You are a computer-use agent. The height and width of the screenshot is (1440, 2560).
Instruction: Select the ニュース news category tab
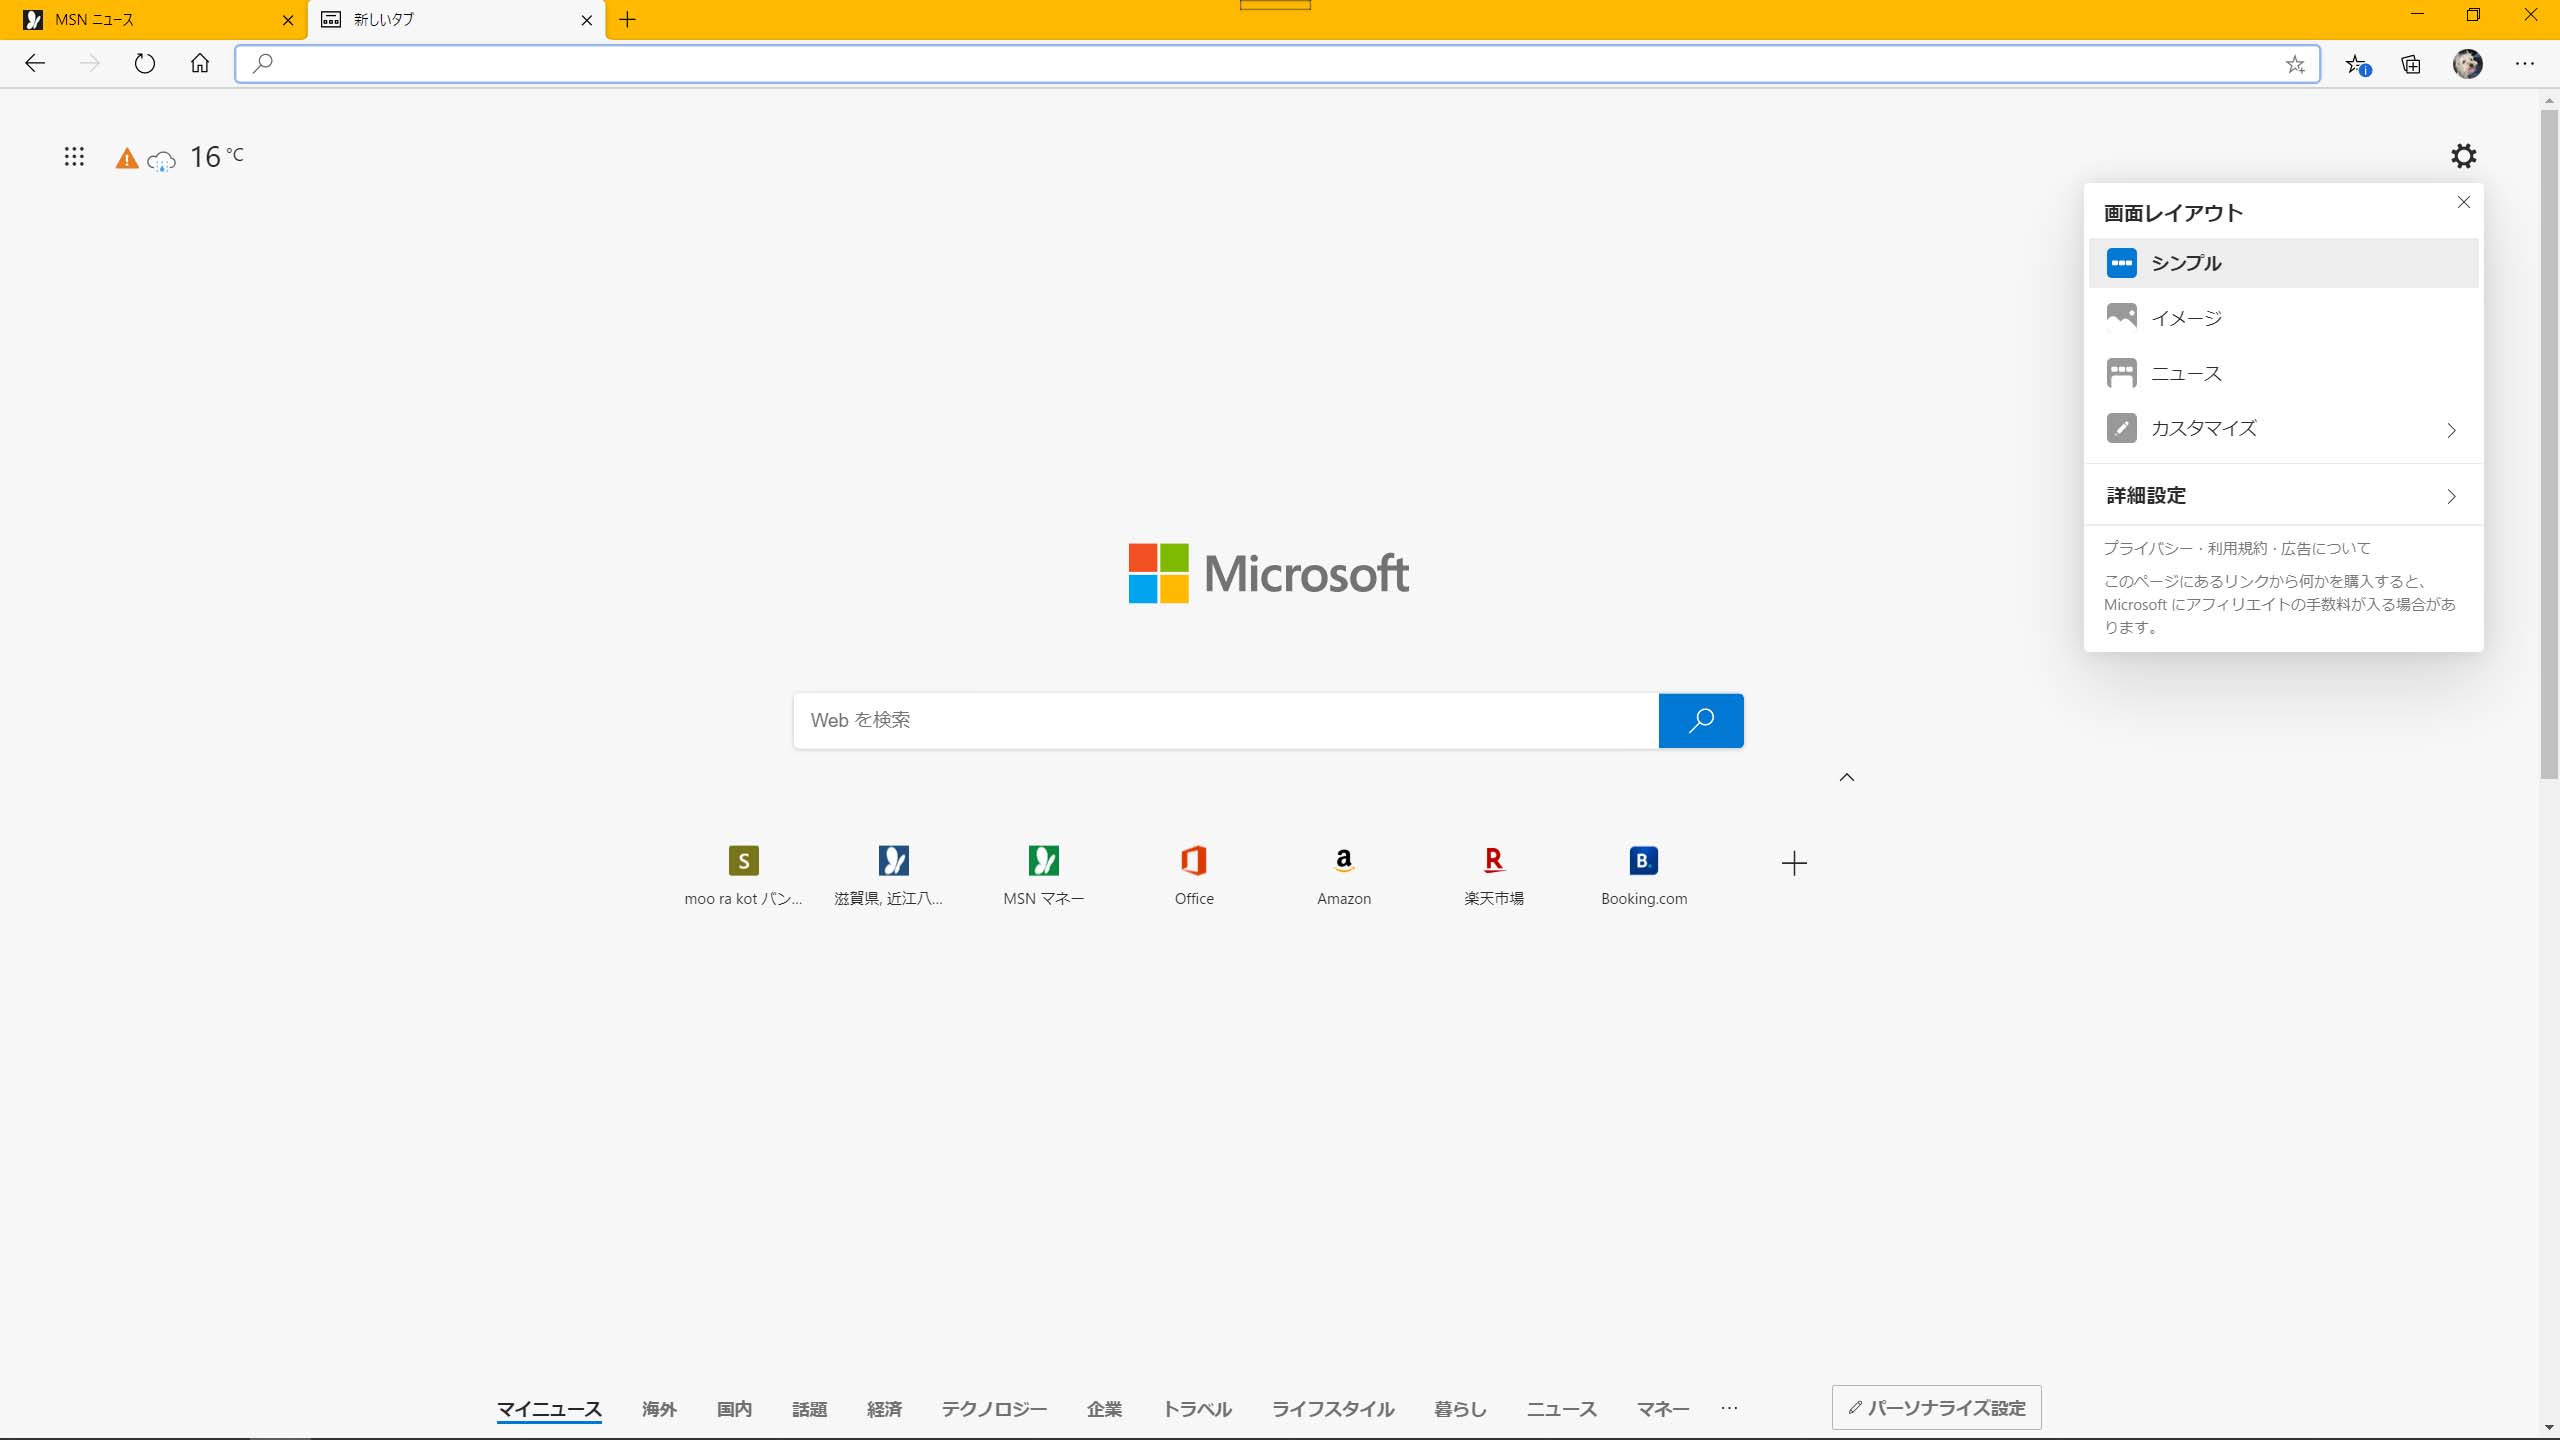point(1562,1409)
